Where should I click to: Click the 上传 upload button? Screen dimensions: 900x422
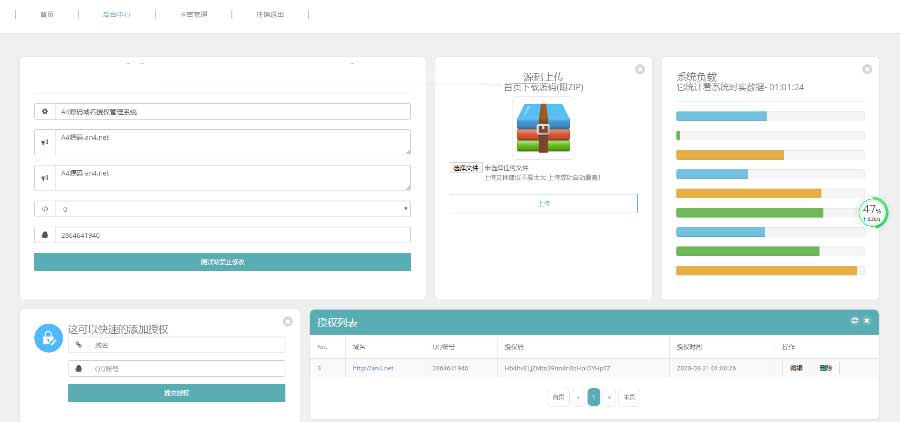[x=543, y=203]
